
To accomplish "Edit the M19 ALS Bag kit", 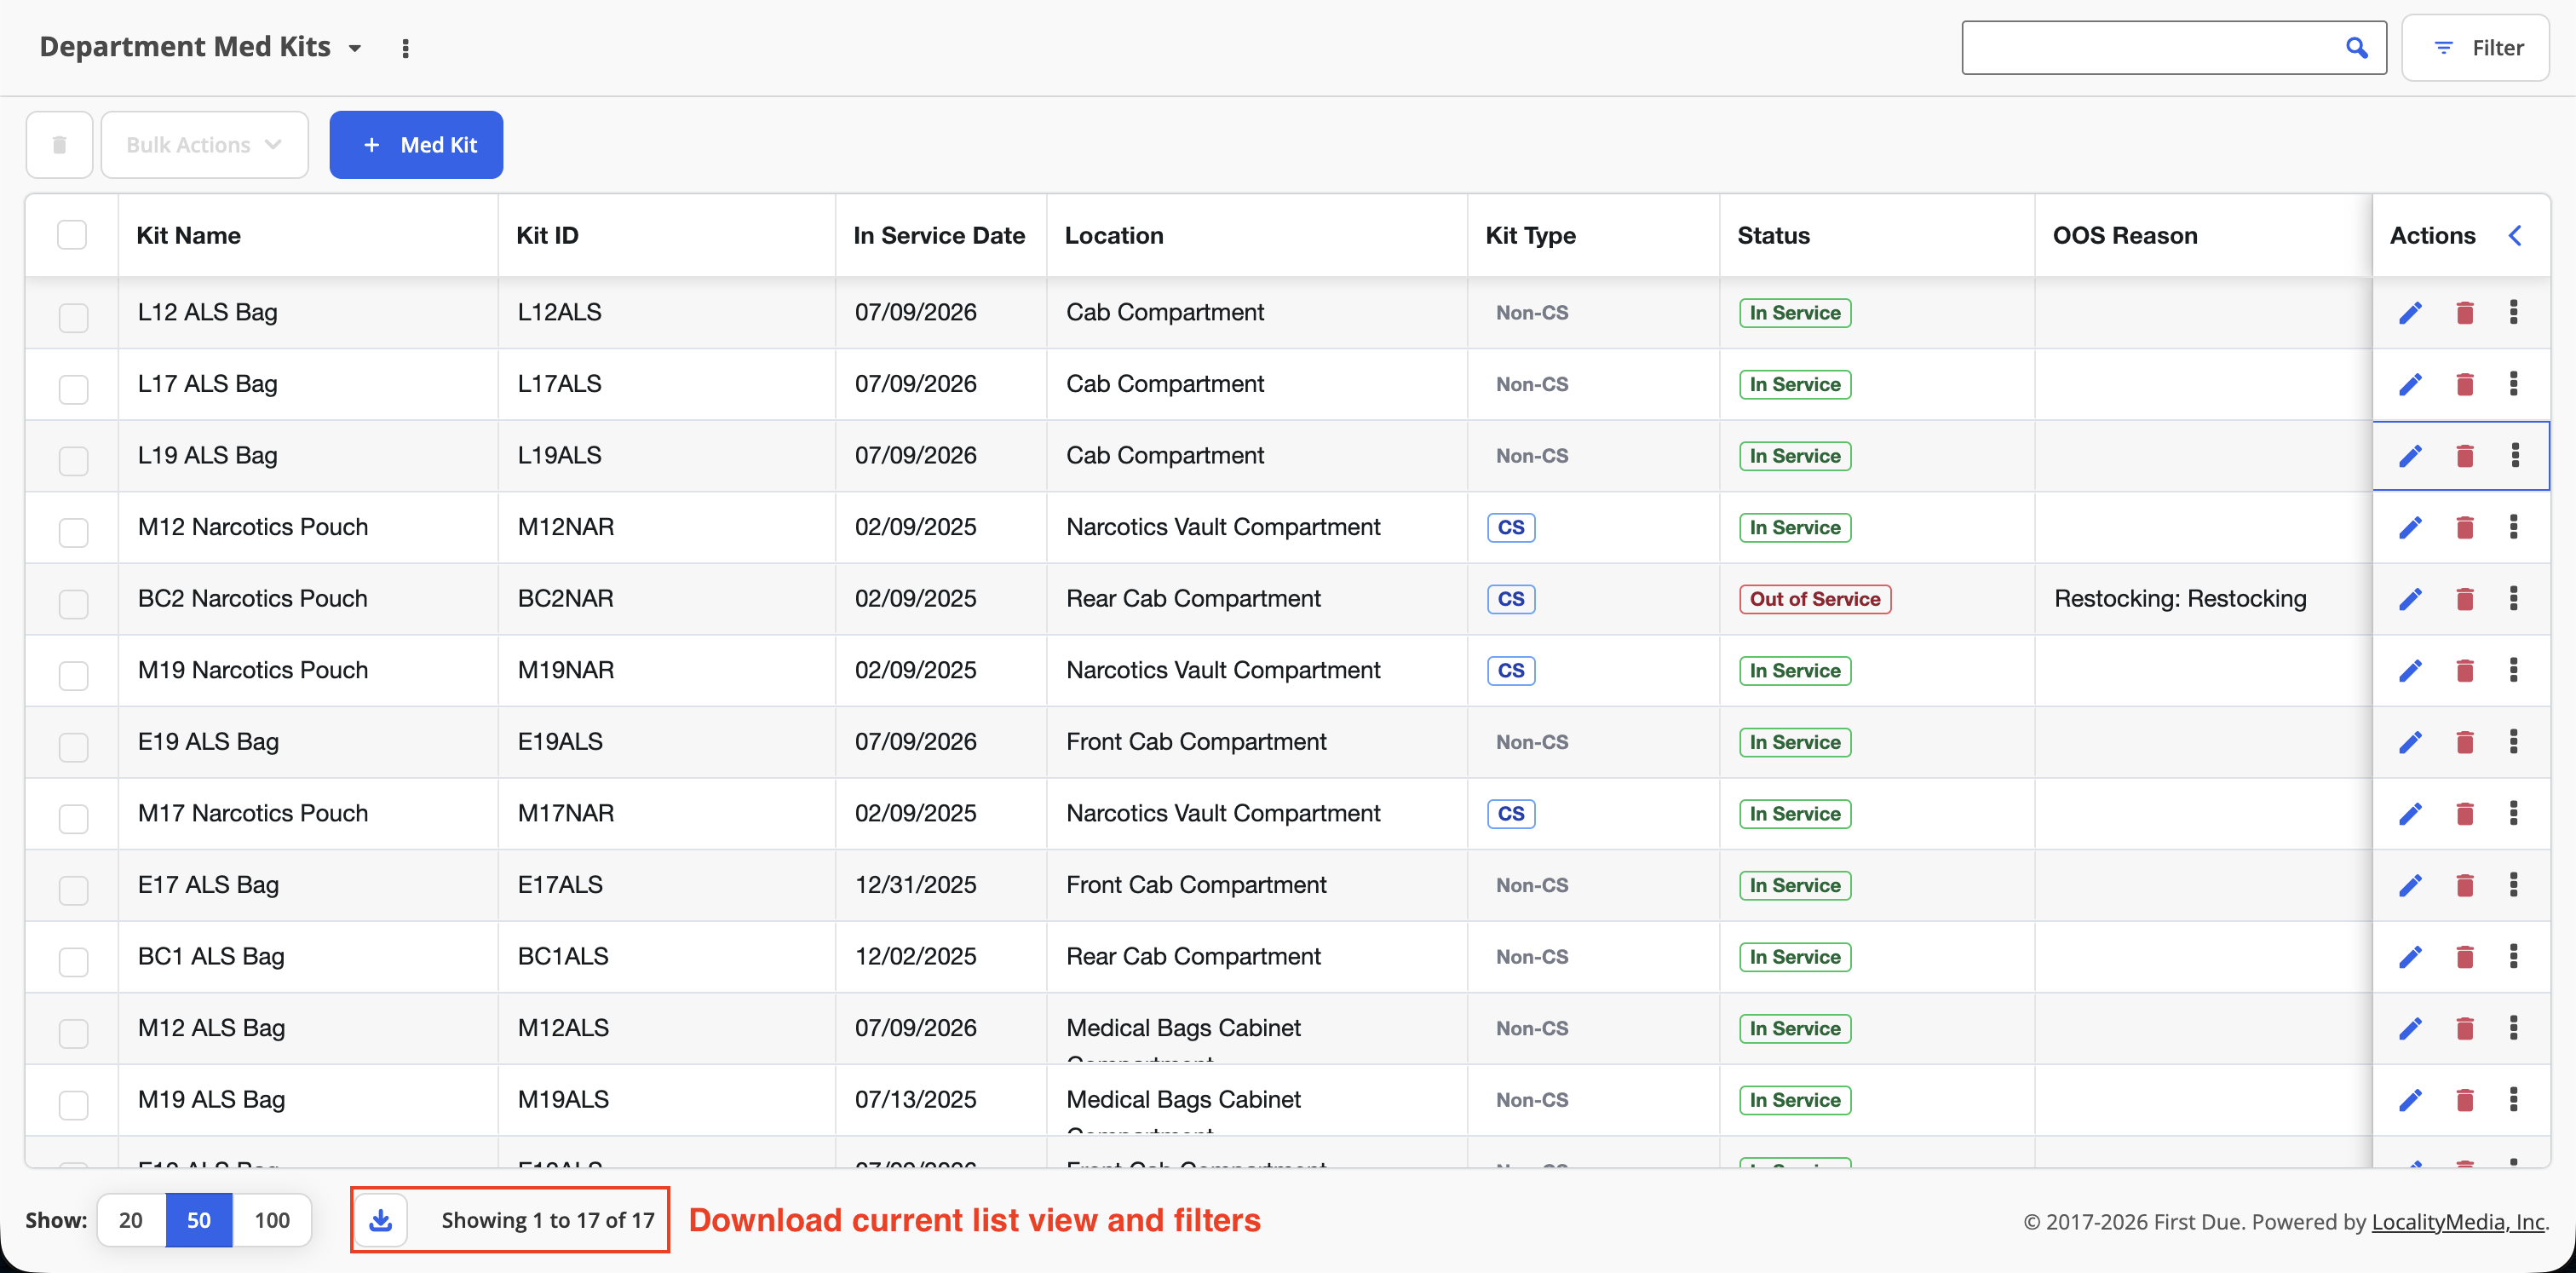I will [x=2410, y=1100].
